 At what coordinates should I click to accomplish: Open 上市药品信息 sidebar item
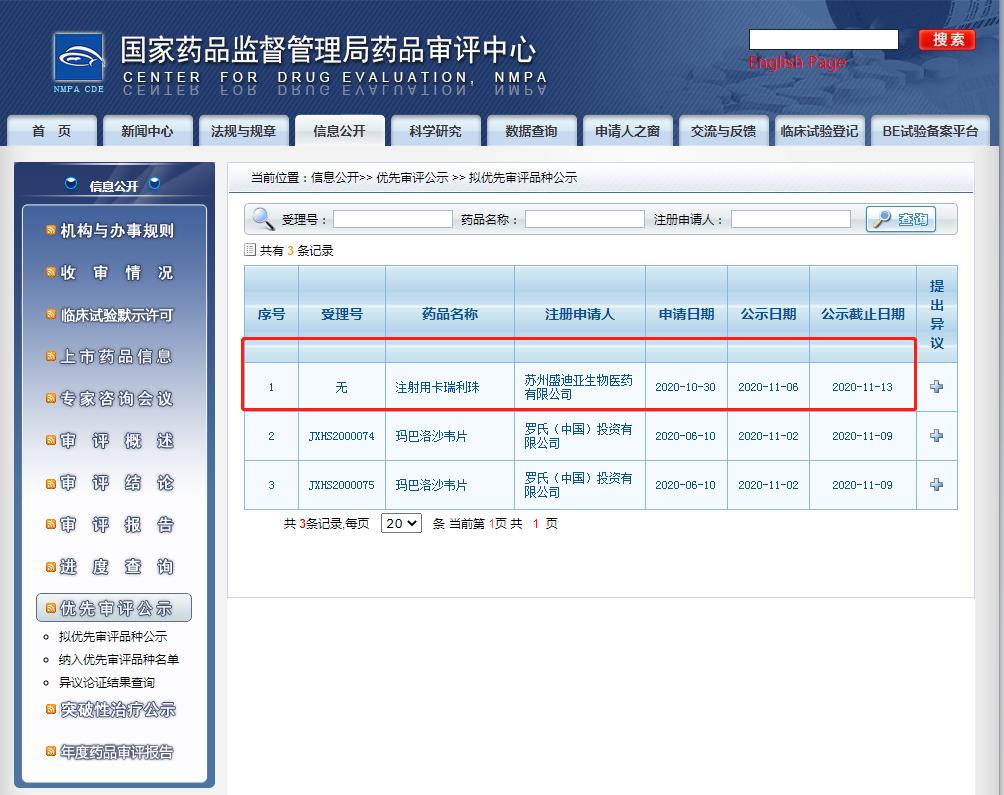(x=117, y=357)
